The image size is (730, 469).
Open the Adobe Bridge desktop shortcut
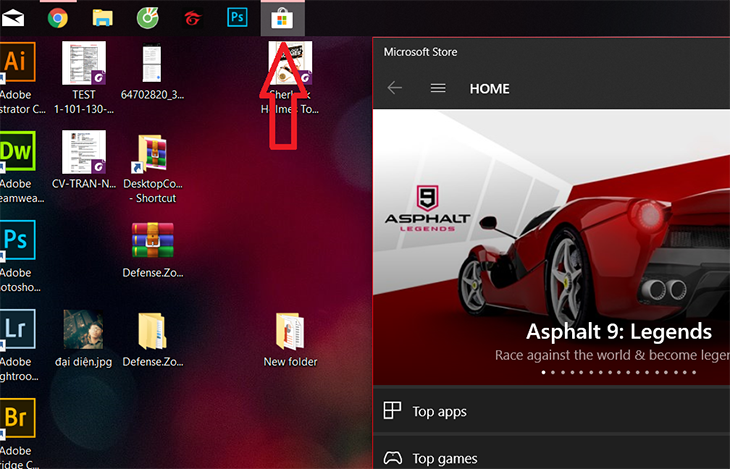click(x=18, y=418)
